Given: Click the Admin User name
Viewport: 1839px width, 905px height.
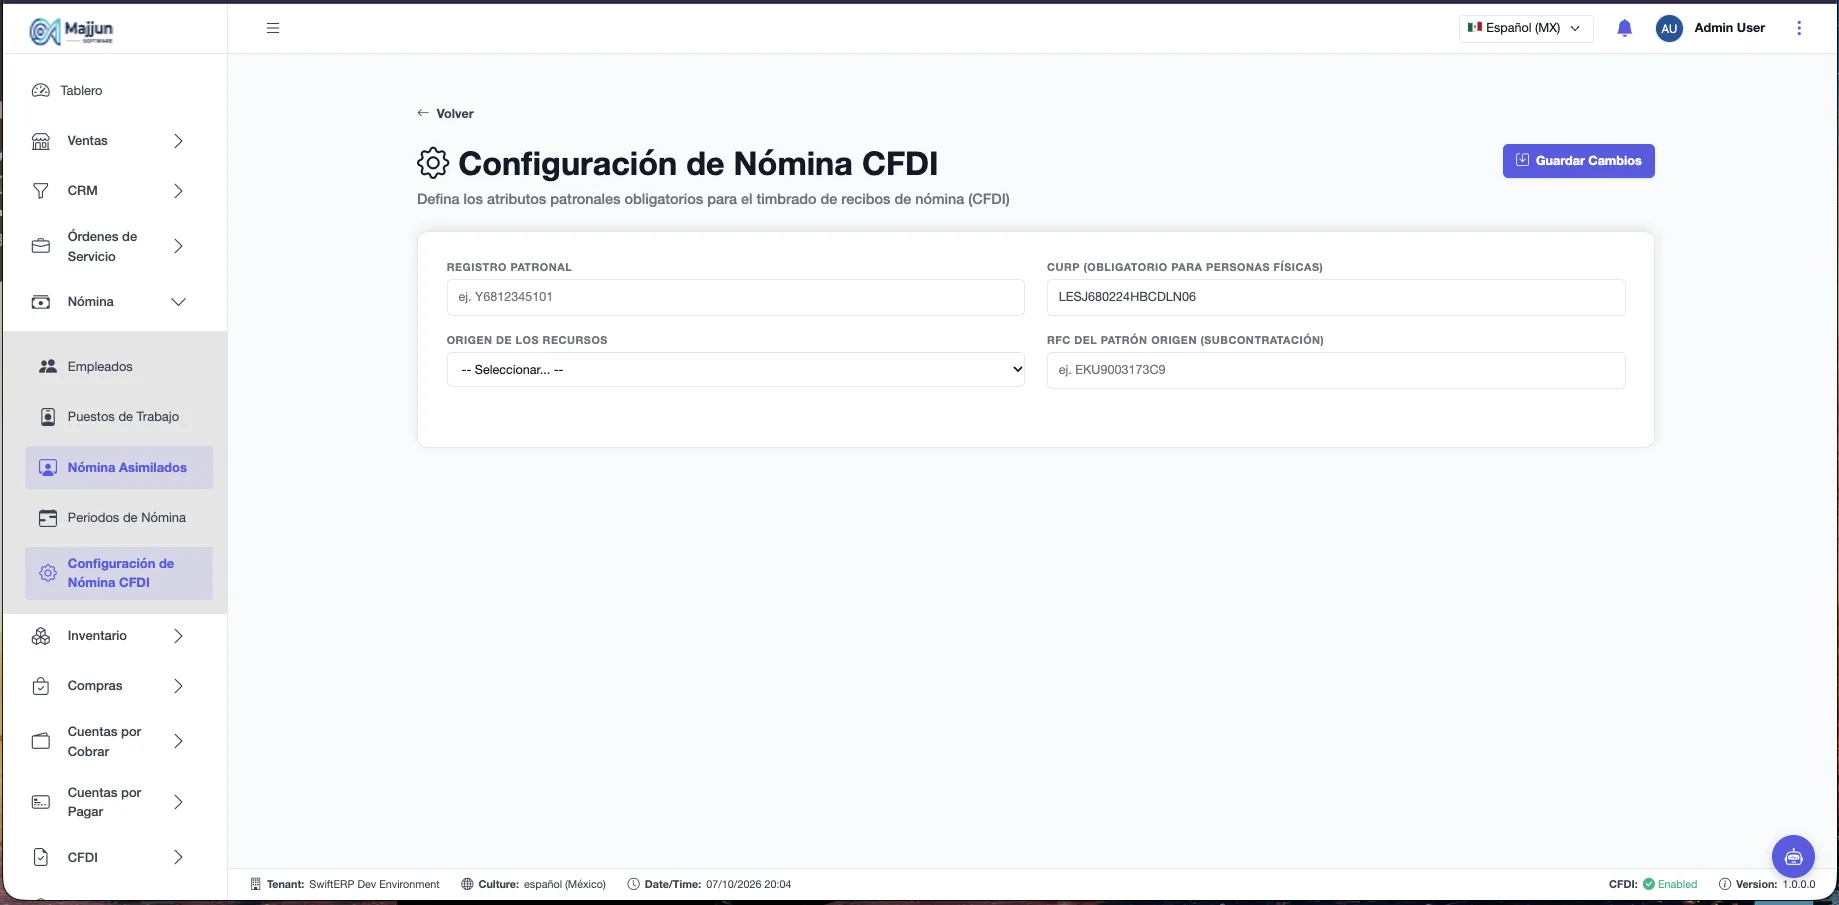Looking at the screenshot, I should 1730,28.
